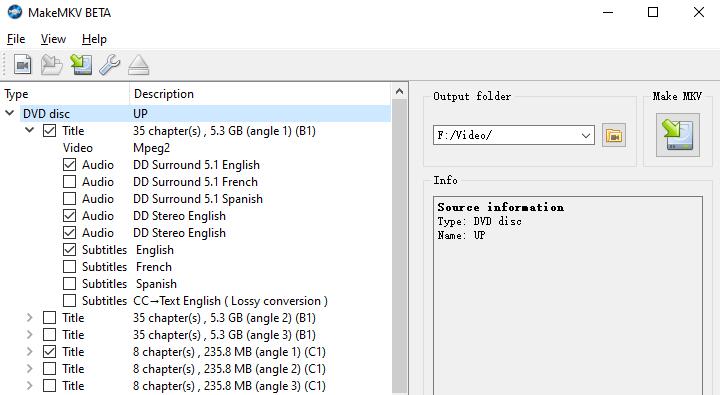
Task: Click the Source information text panel
Action: tap(568, 296)
